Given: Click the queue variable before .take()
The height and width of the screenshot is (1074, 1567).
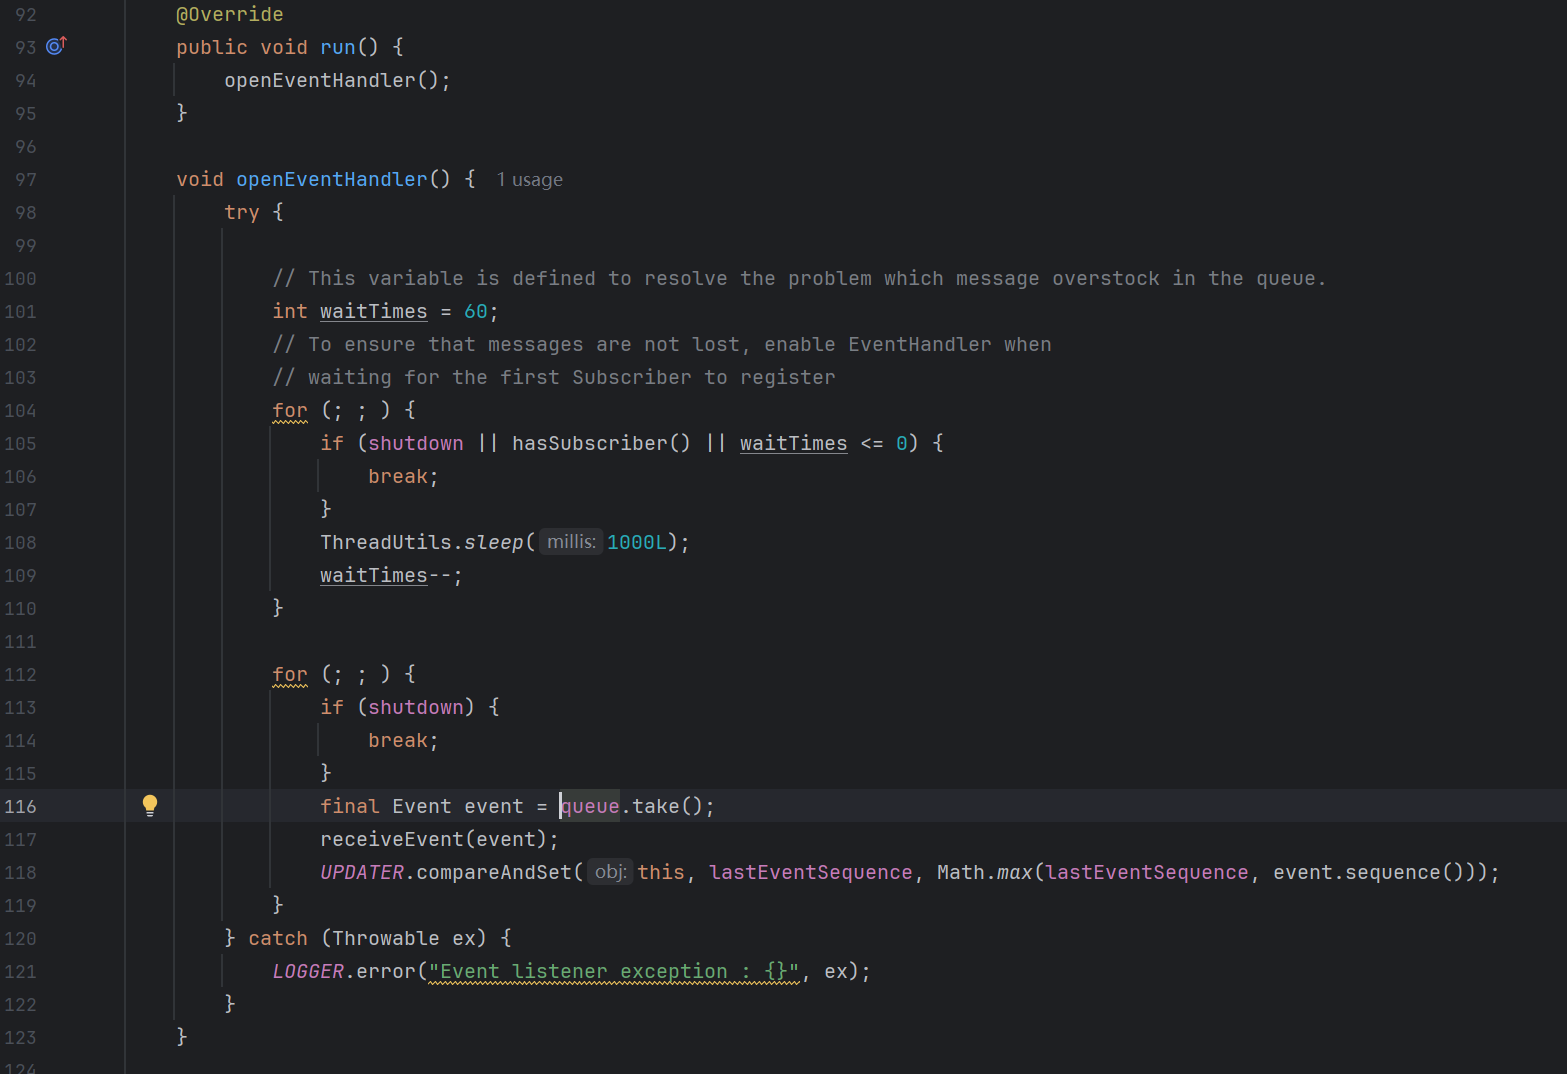Looking at the screenshot, I should [x=590, y=807].
